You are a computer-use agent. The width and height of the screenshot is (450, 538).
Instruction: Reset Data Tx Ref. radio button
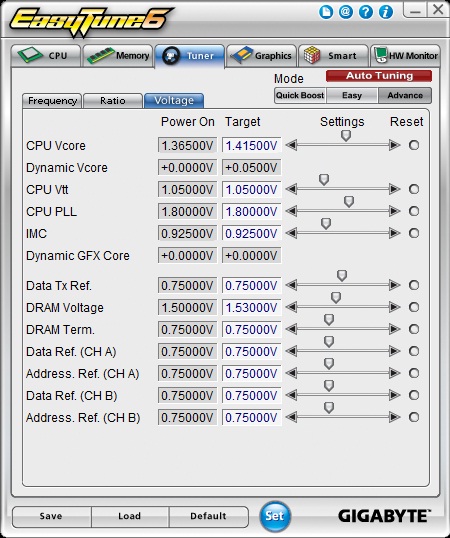(414, 285)
